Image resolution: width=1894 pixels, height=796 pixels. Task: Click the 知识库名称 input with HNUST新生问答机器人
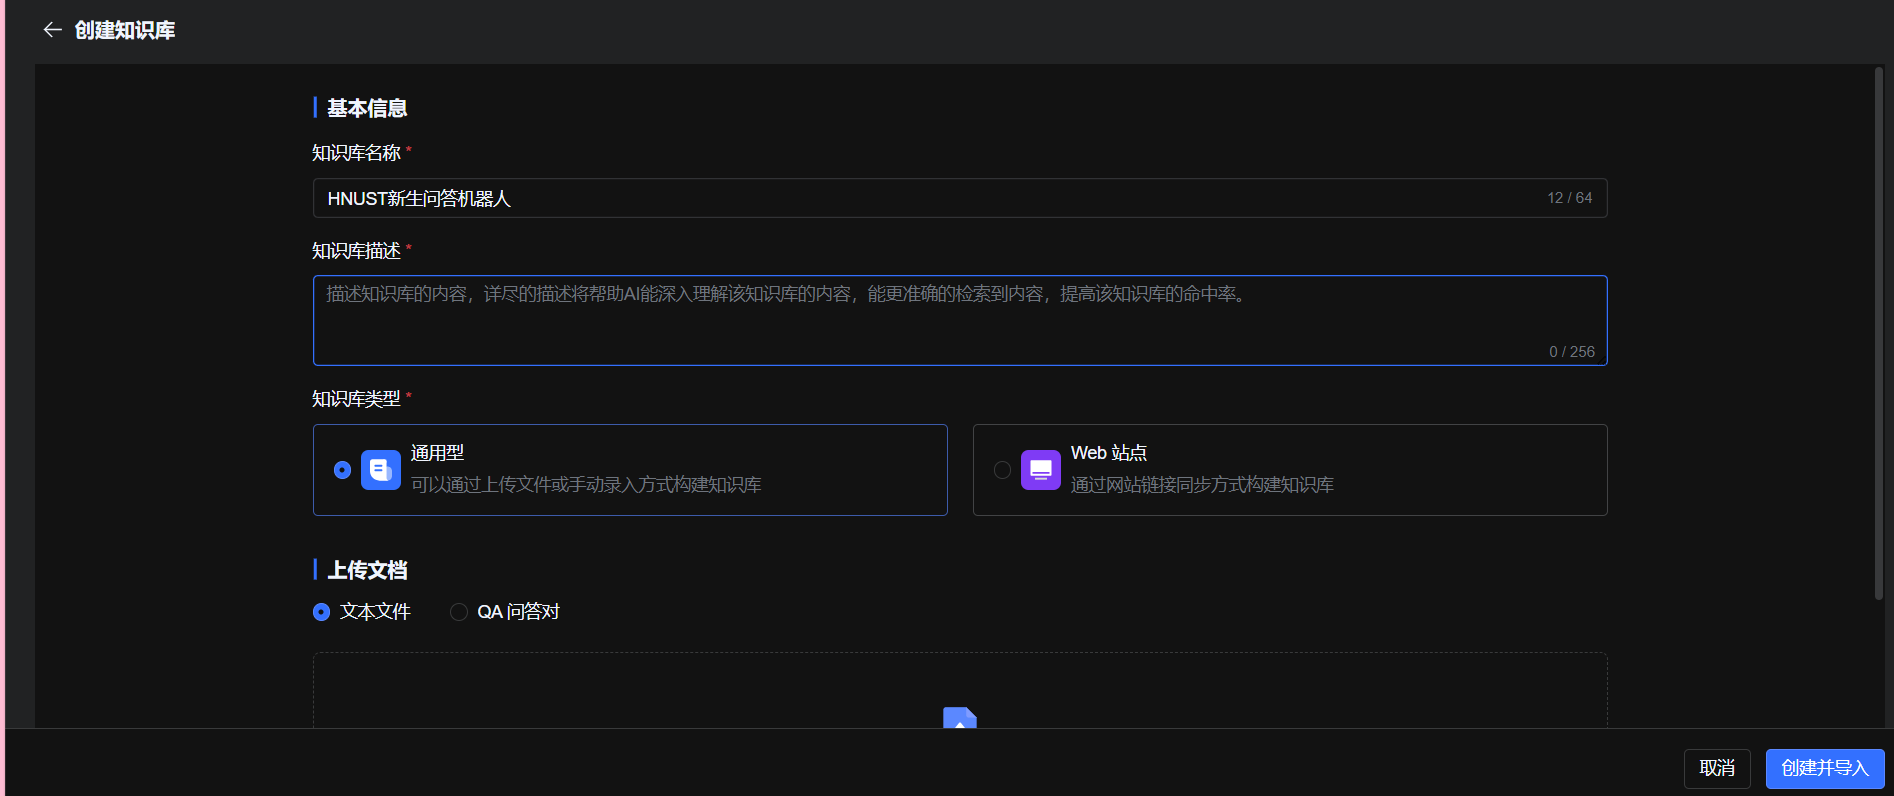click(930, 198)
